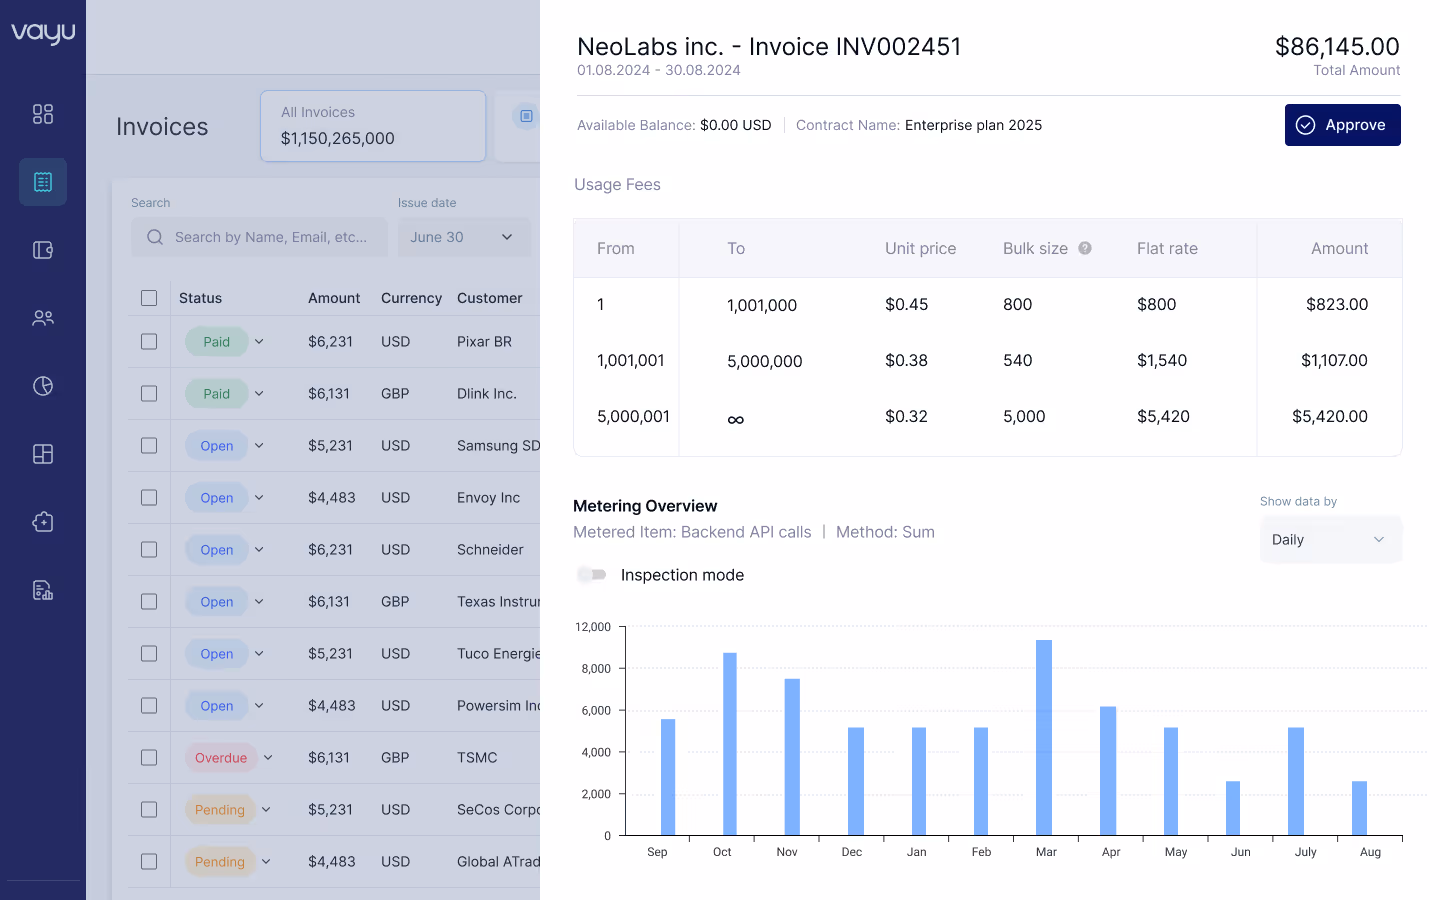1440x900 pixels.
Task: Click Available Balance $0.00 USD text
Action: click(674, 125)
